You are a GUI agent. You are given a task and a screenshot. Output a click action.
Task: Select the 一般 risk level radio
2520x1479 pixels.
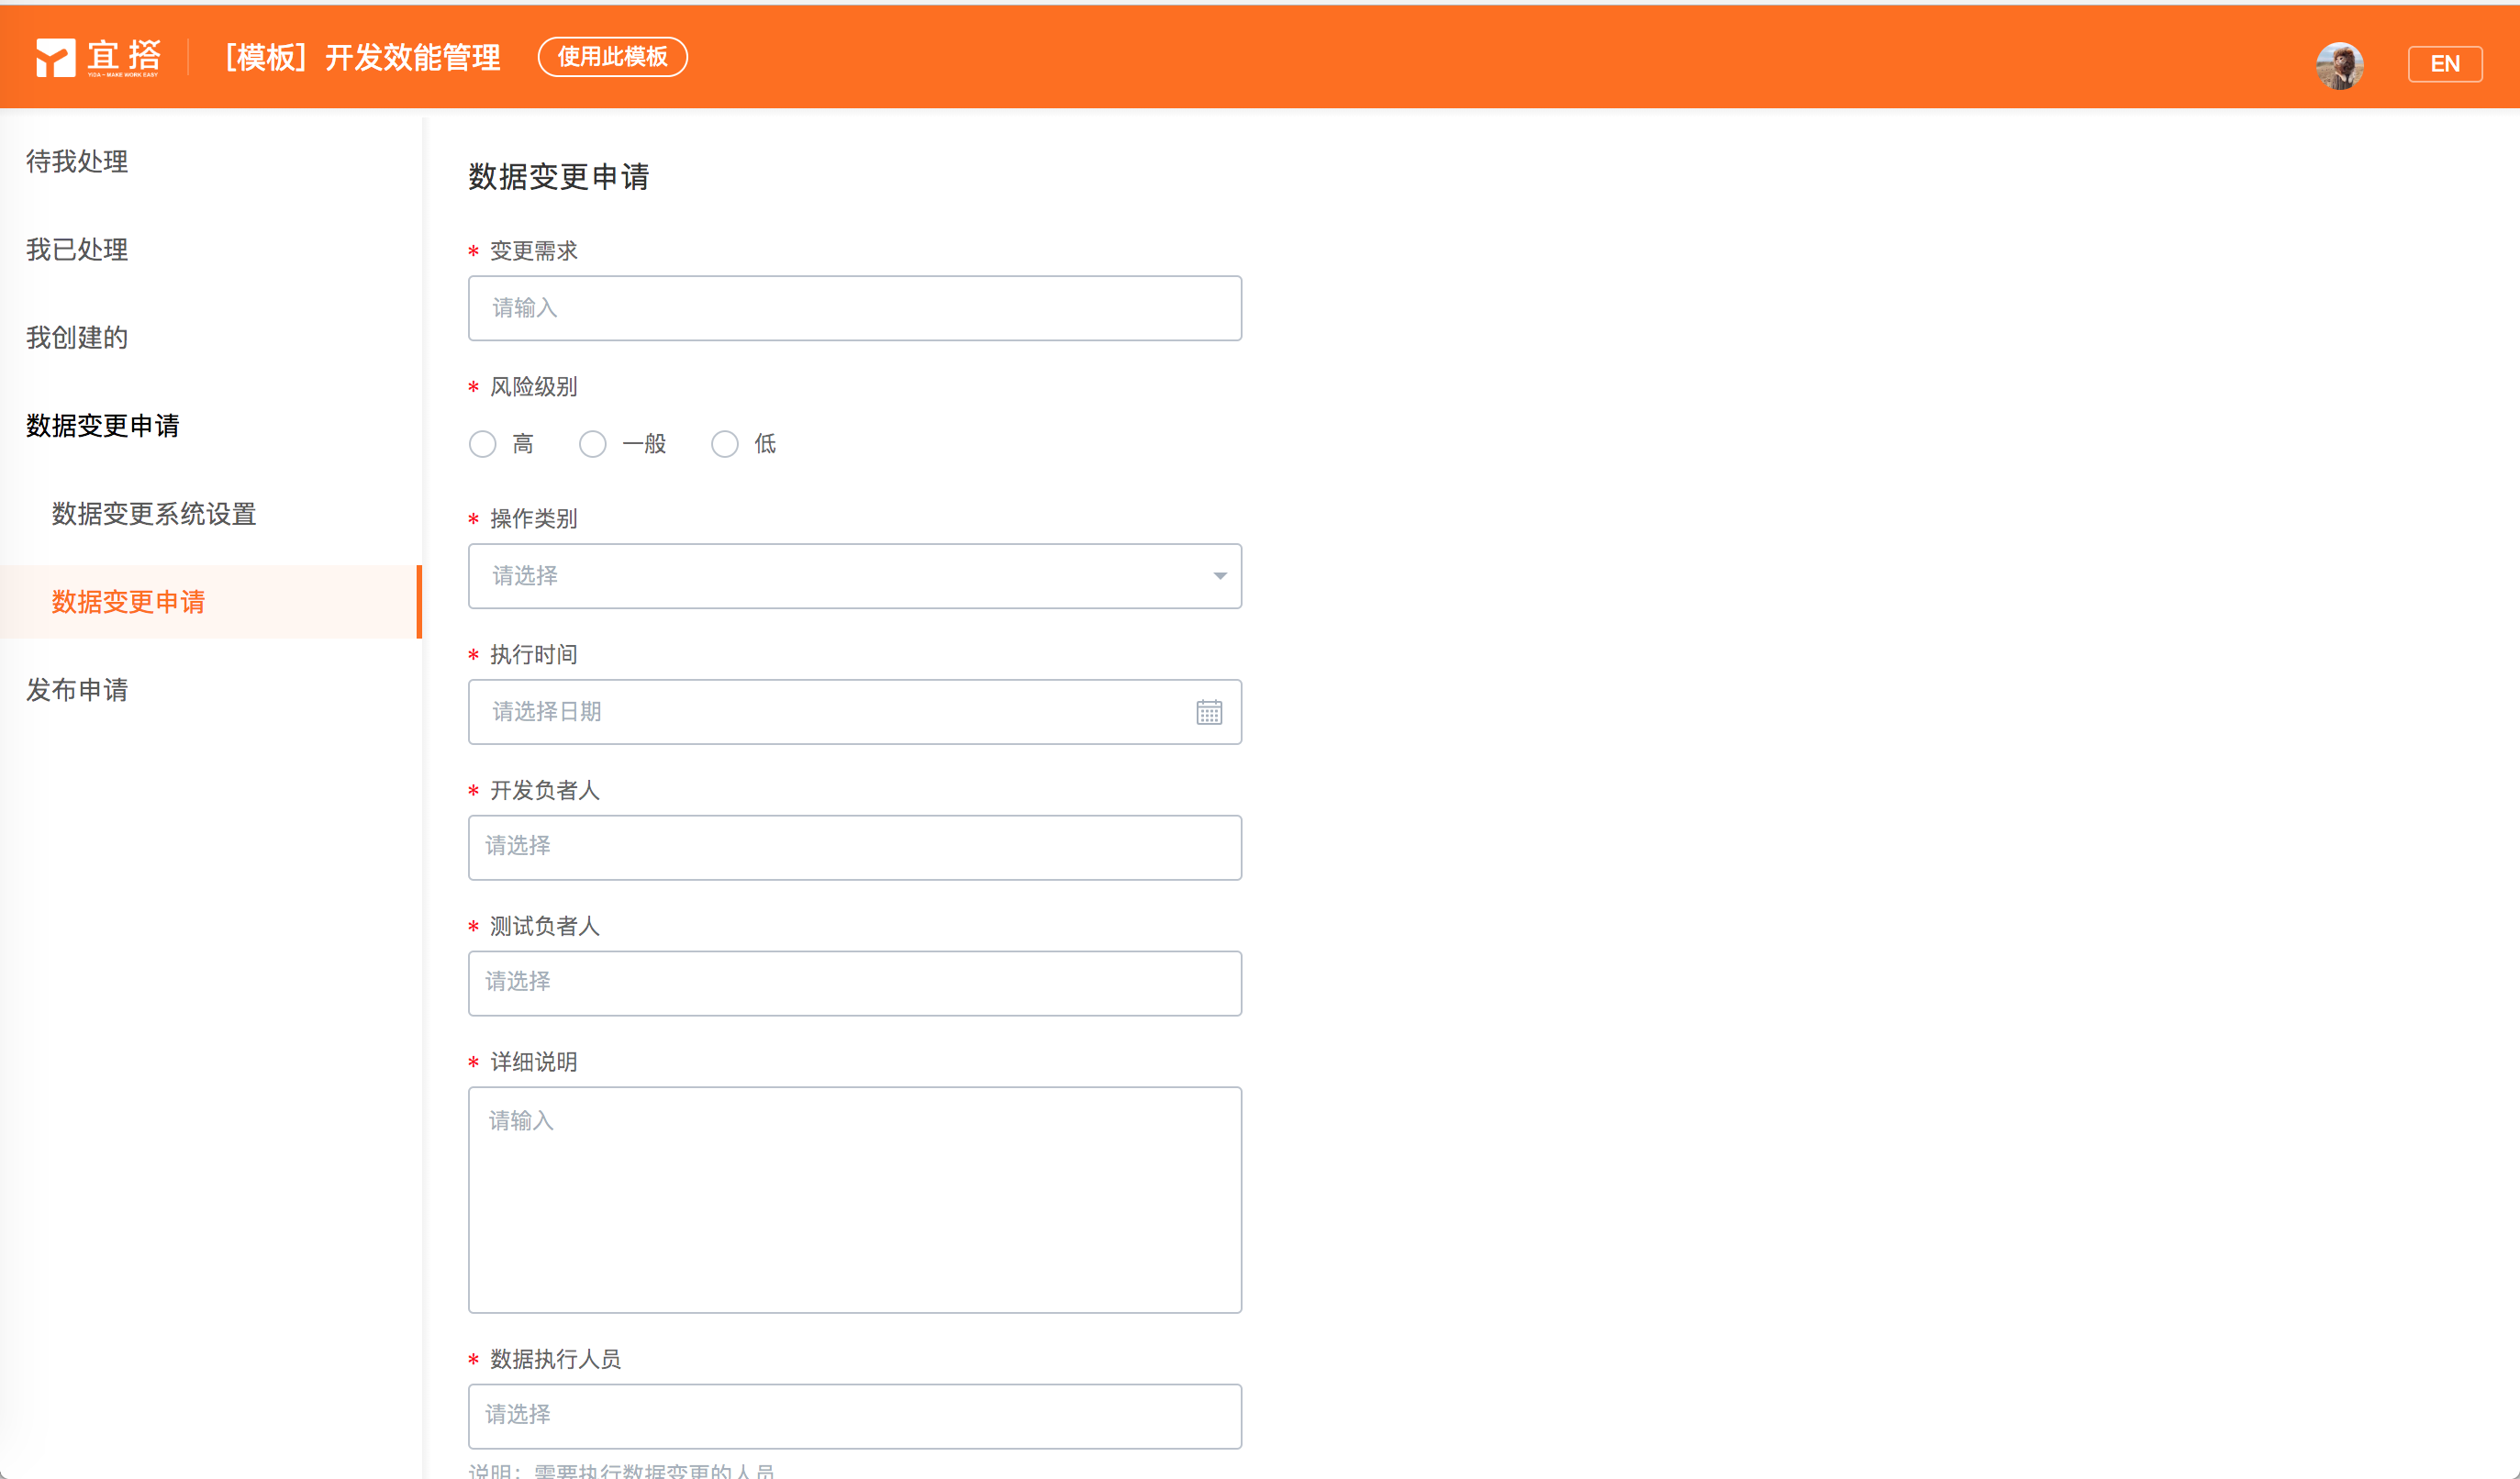click(x=593, y=444)
